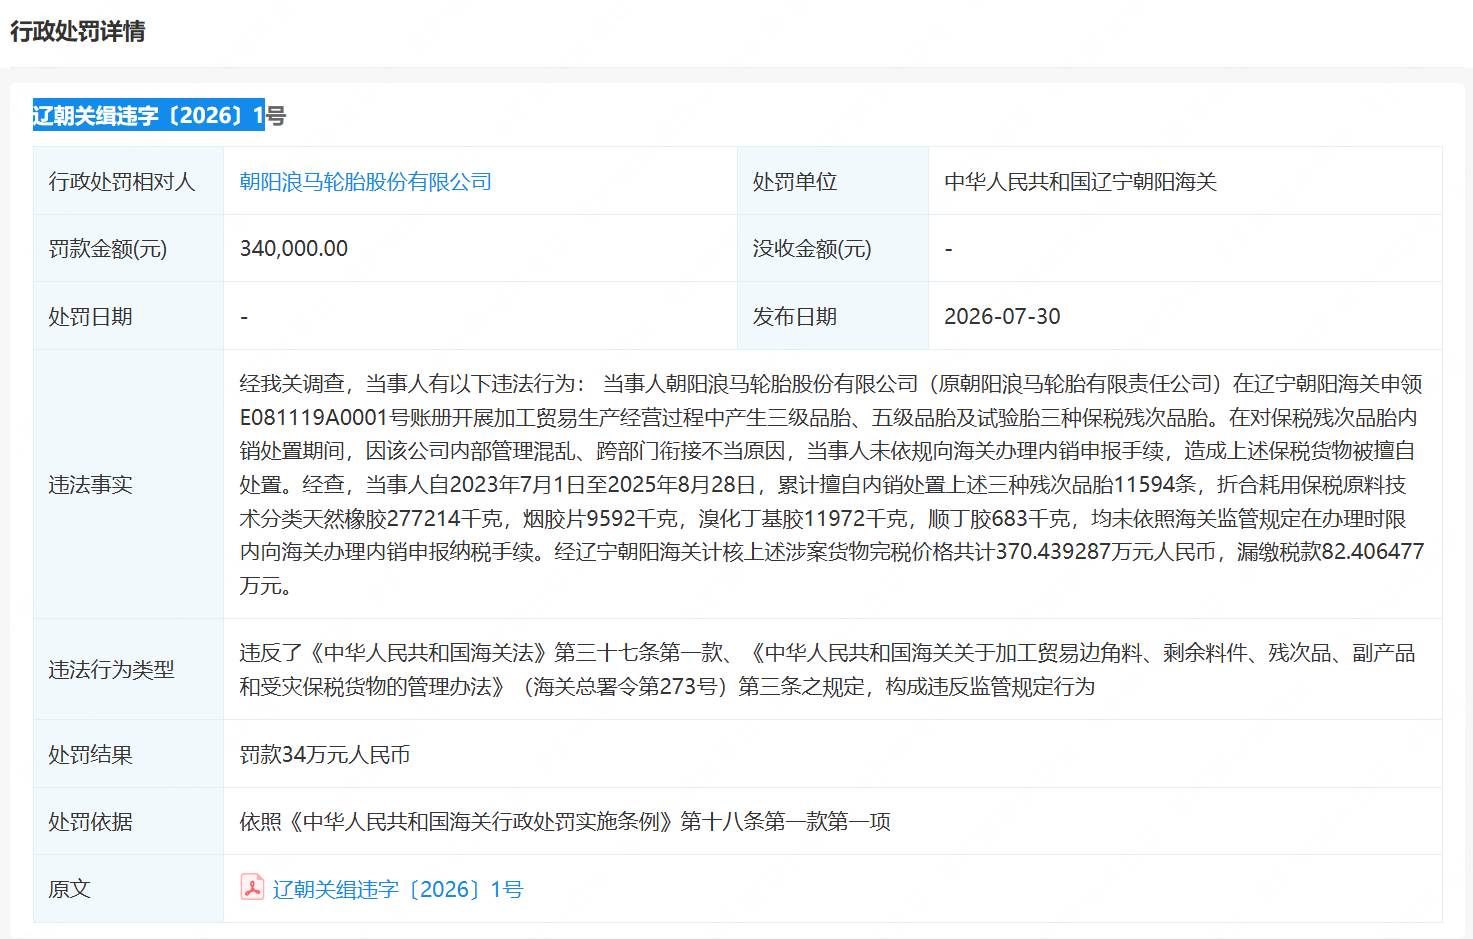Click the 没收金额(元) label
Screen dimensions: 1473x939
point(812,249)
